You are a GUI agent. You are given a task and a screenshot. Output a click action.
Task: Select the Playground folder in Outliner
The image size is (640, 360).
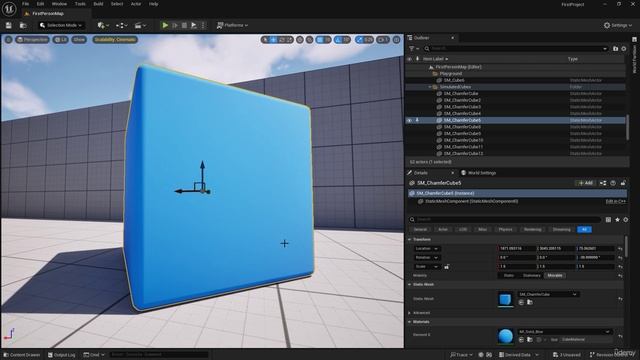click(451, 73)
